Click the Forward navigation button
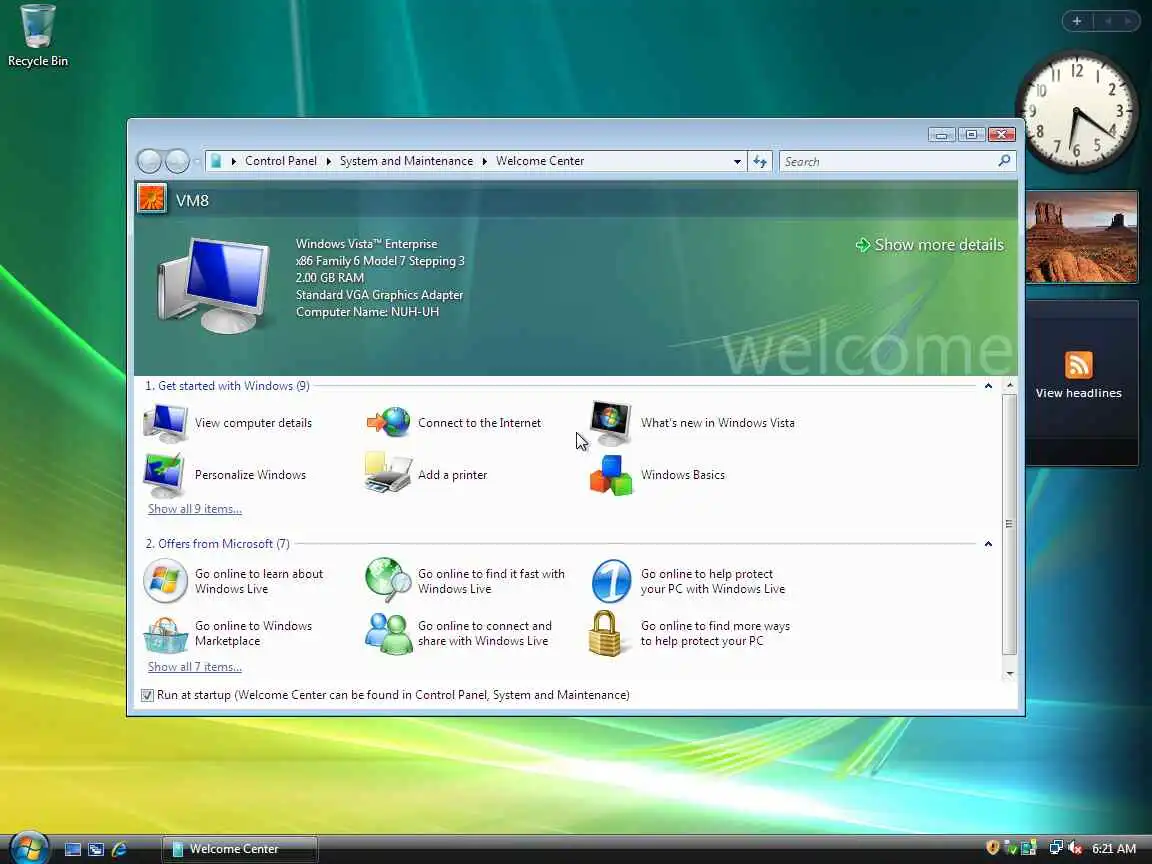Viewport: 1152px width, 864px height. pos(177,161)
